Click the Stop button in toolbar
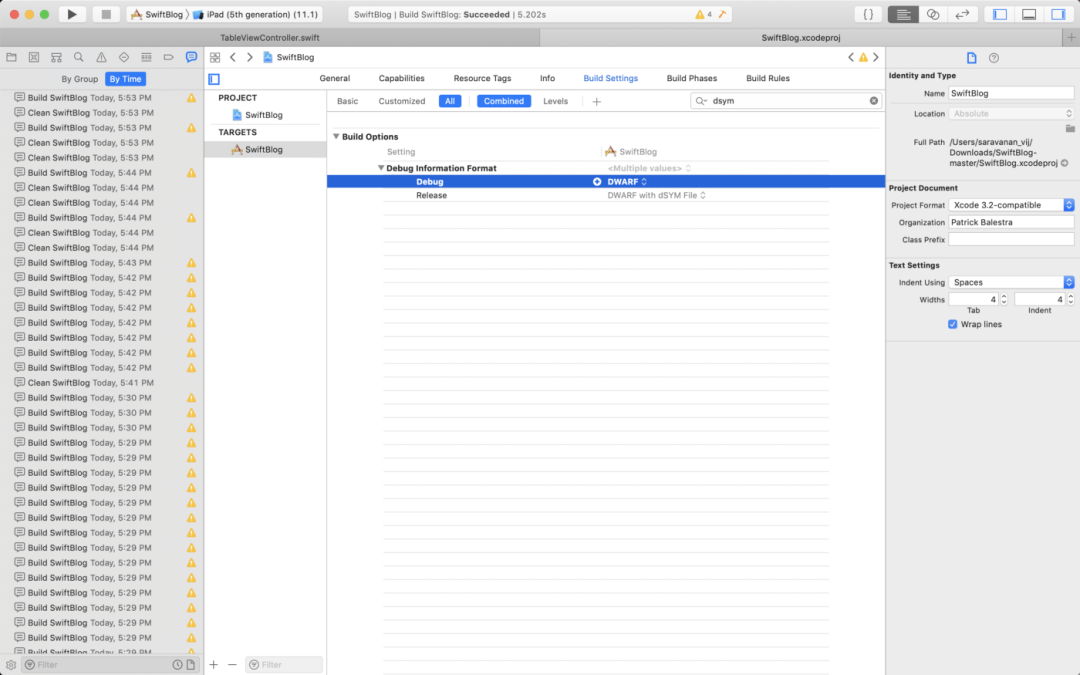The image size is (1080, 675). (x=105, y=14)
